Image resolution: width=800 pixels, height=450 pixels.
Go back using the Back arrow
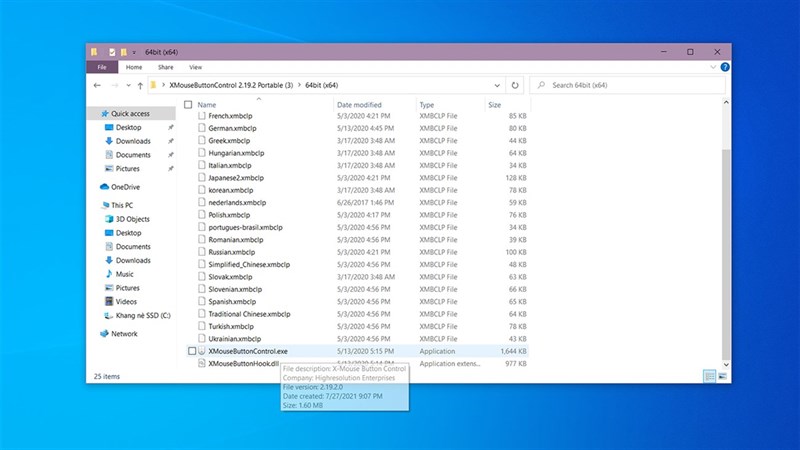(x=95, y=85)
